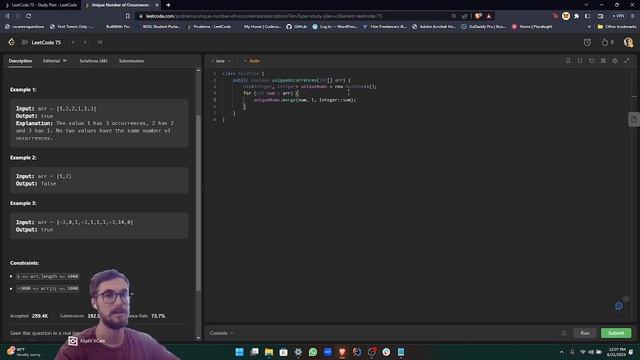Screen dimensions: 640x360
Task: Open the GitHub bookmark
Action: tap(296, 27)
